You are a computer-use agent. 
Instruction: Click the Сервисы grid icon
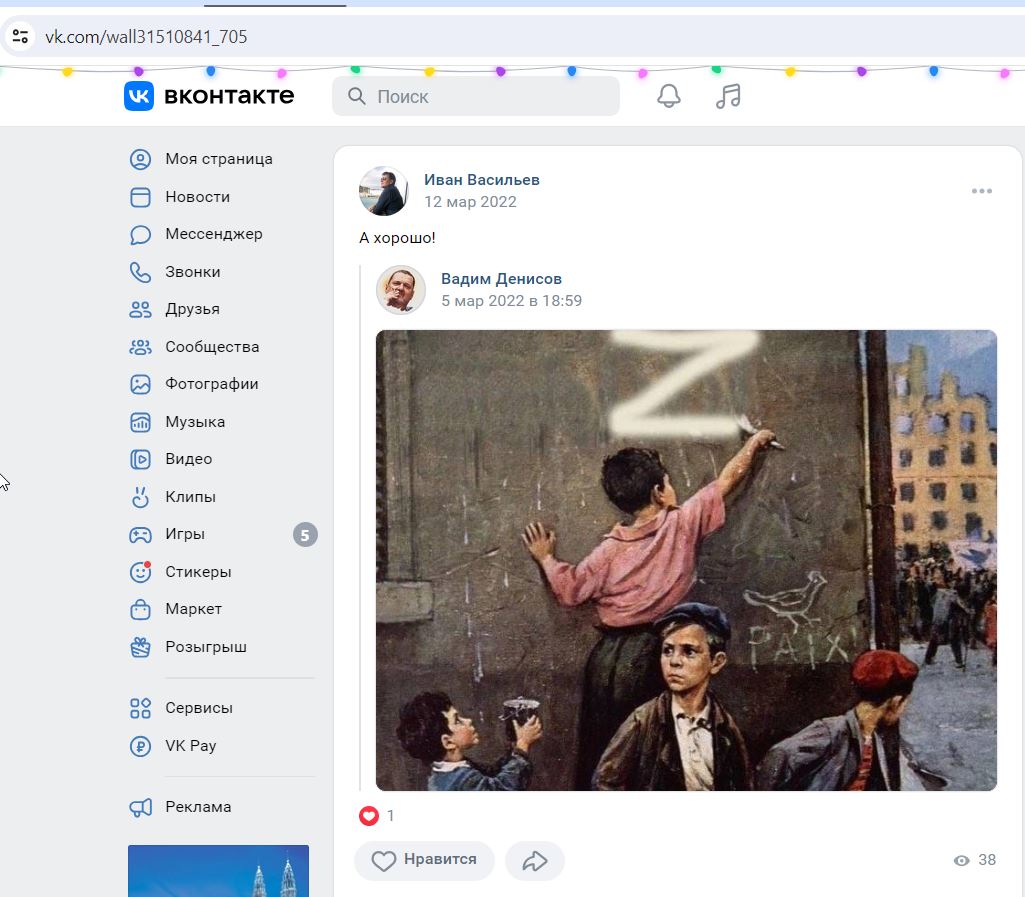click(140, 708)
